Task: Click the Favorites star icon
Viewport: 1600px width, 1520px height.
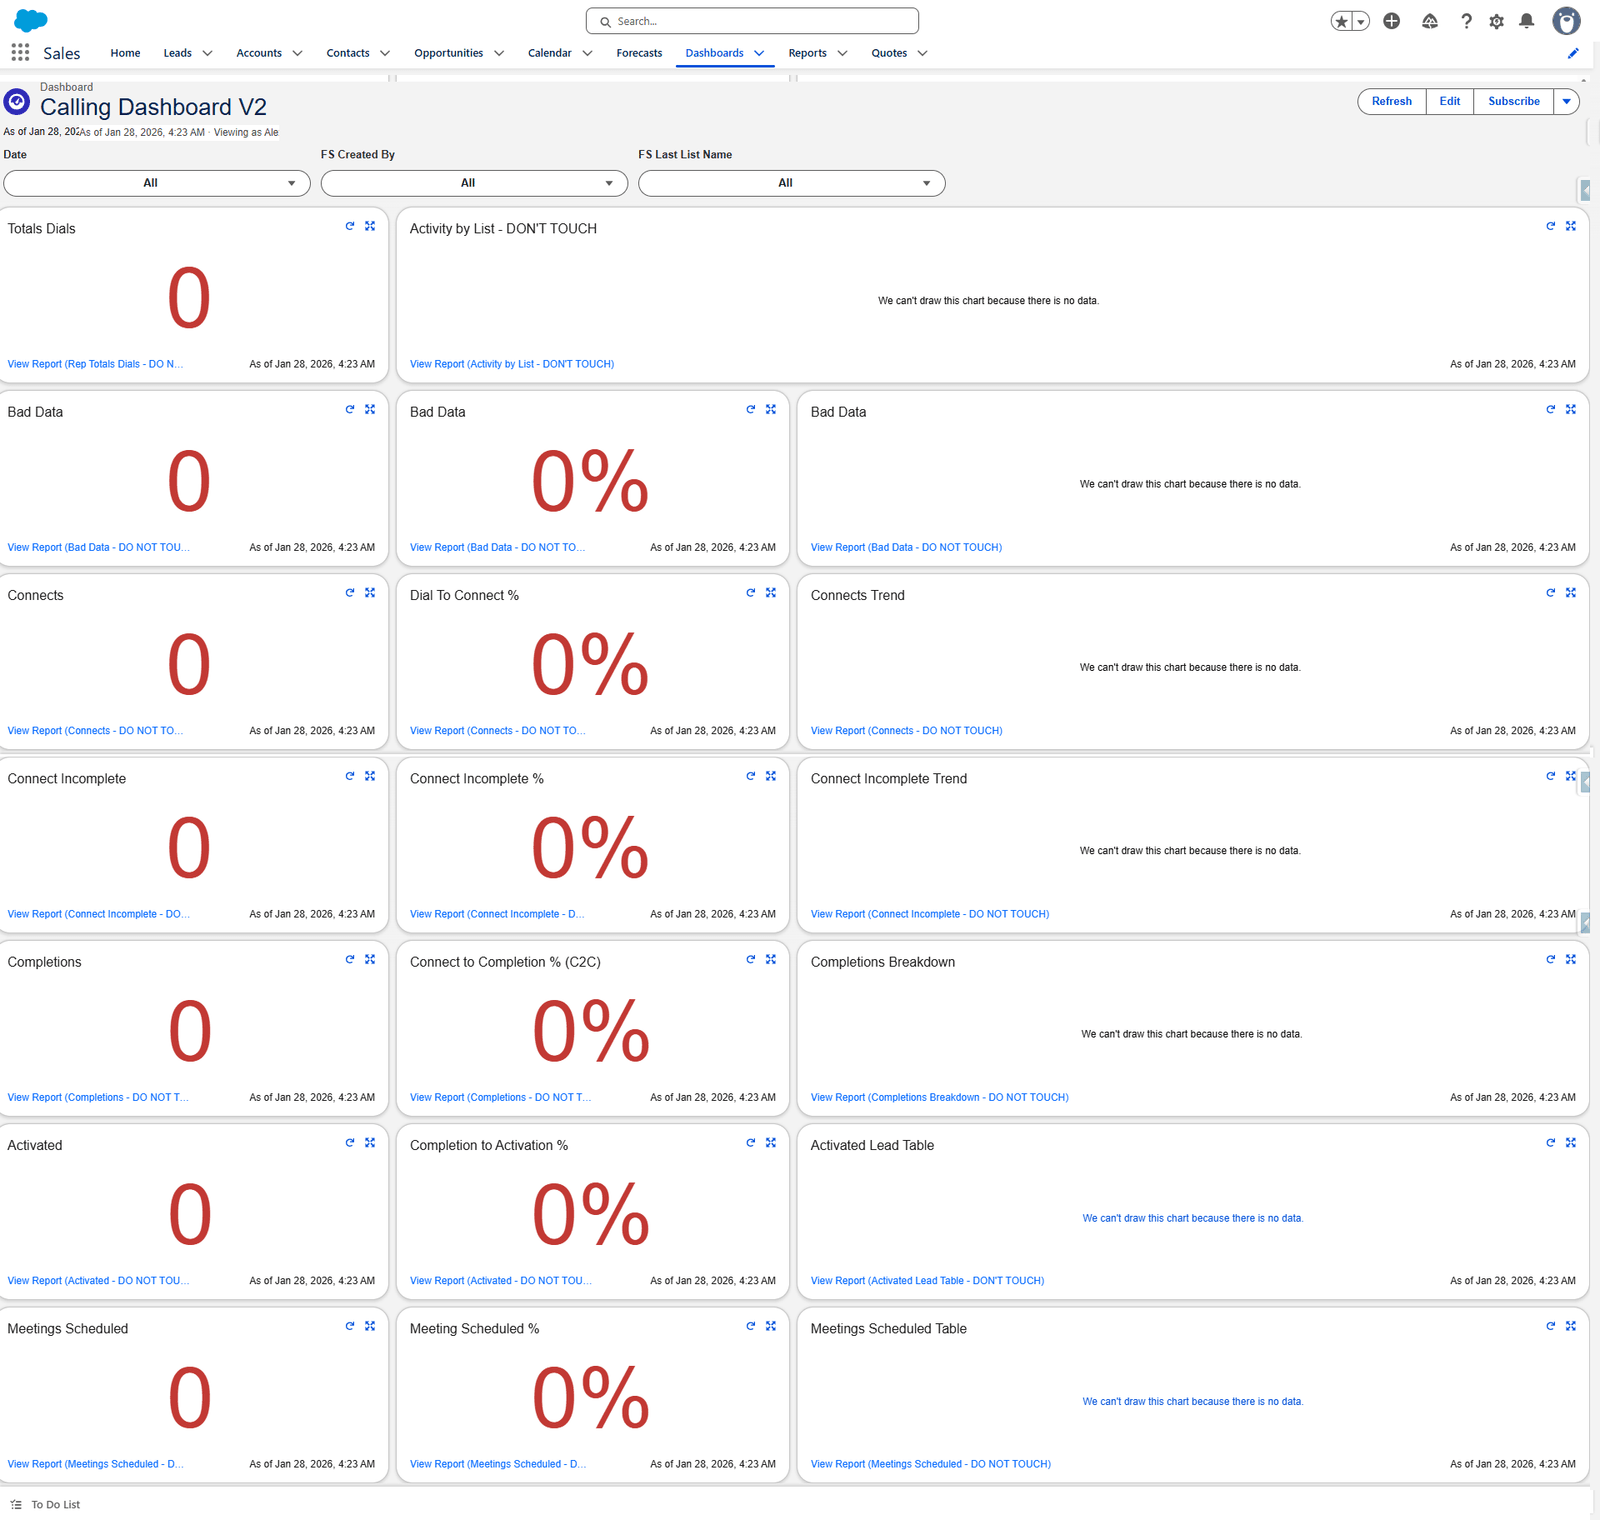Action: pyautogui.click(x=1342, y=21)
